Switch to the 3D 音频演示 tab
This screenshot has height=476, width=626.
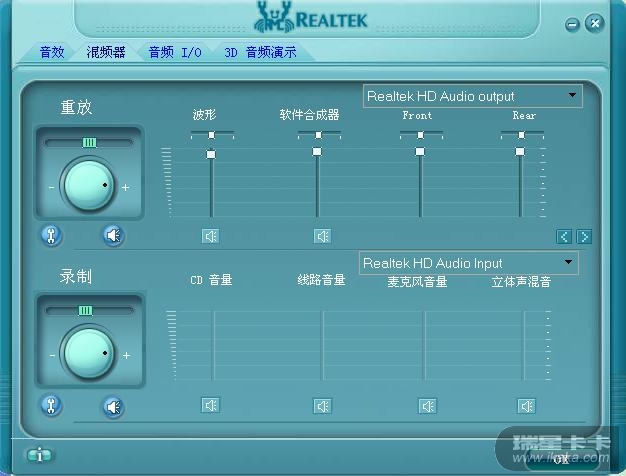click(x=260, y=52)
